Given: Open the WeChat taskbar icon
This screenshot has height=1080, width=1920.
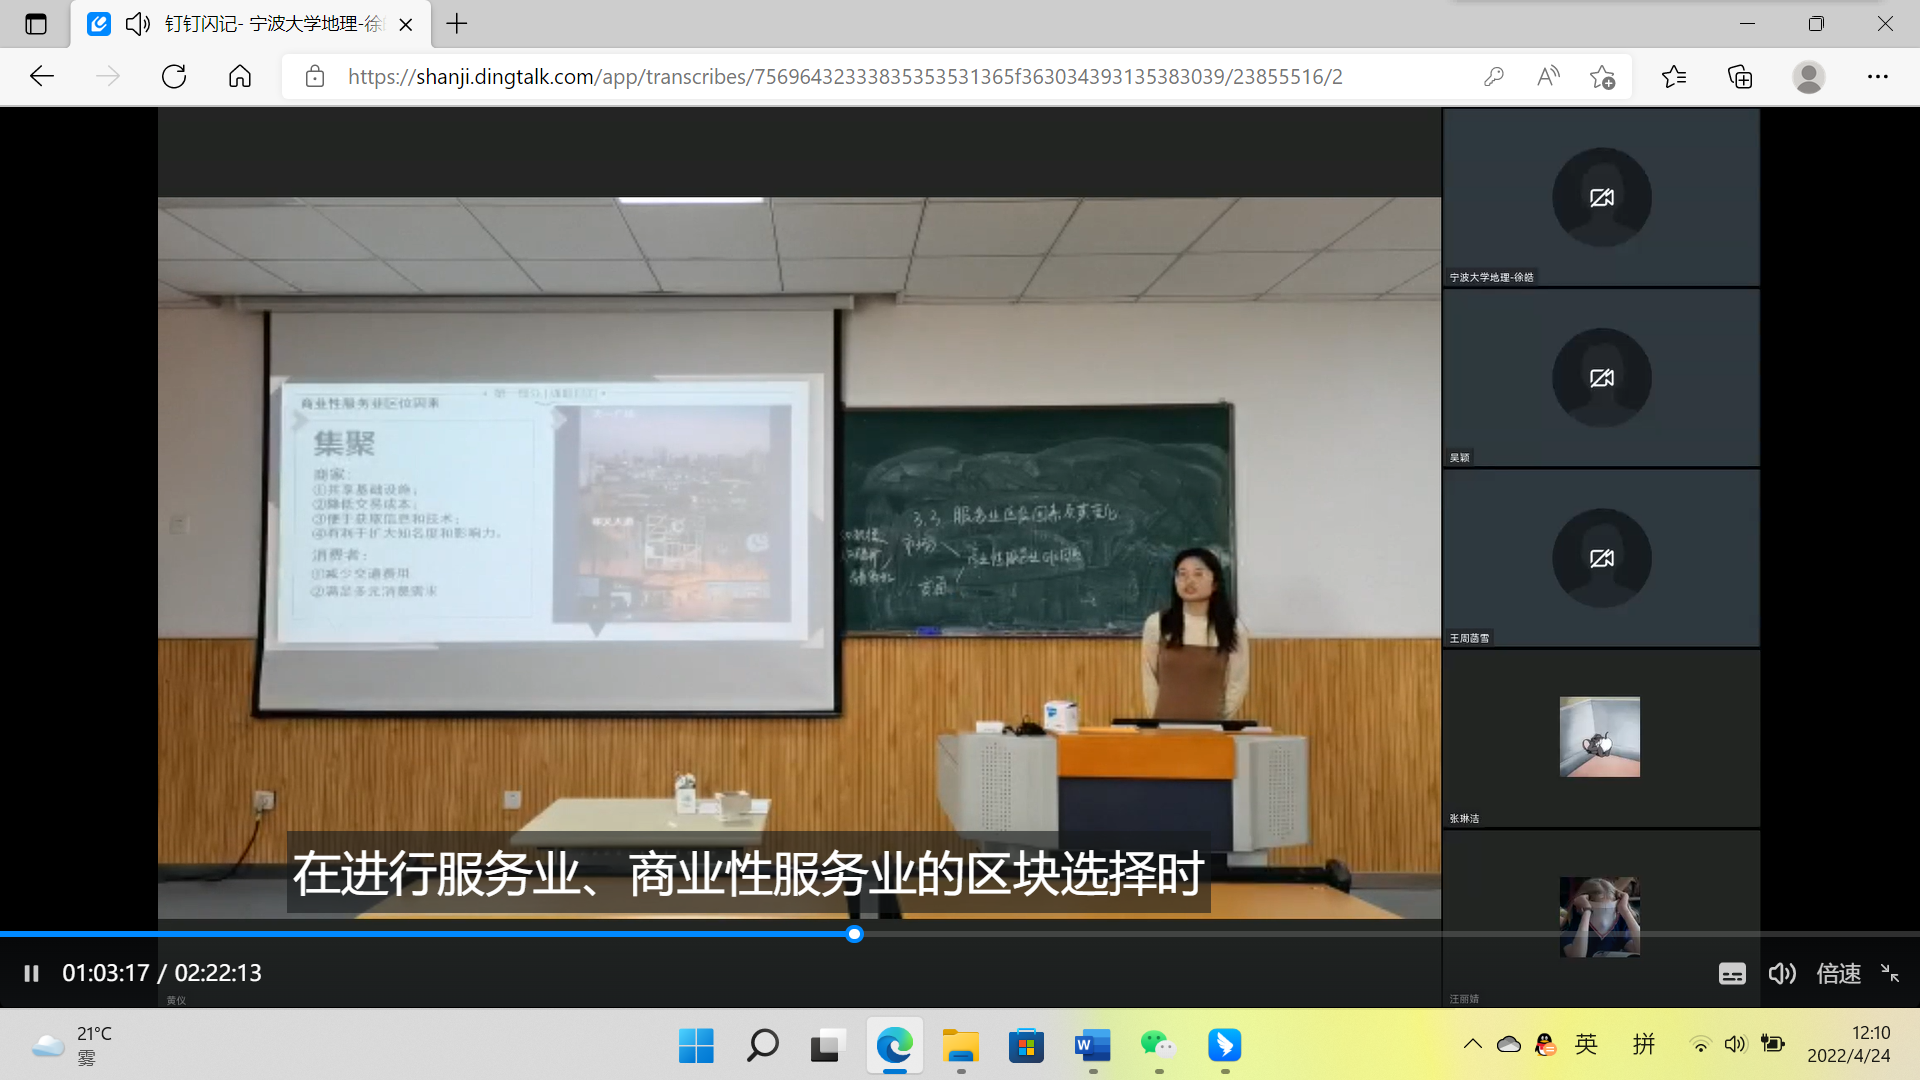Looking at the screenshot, I should (x=1158, y=1046).
